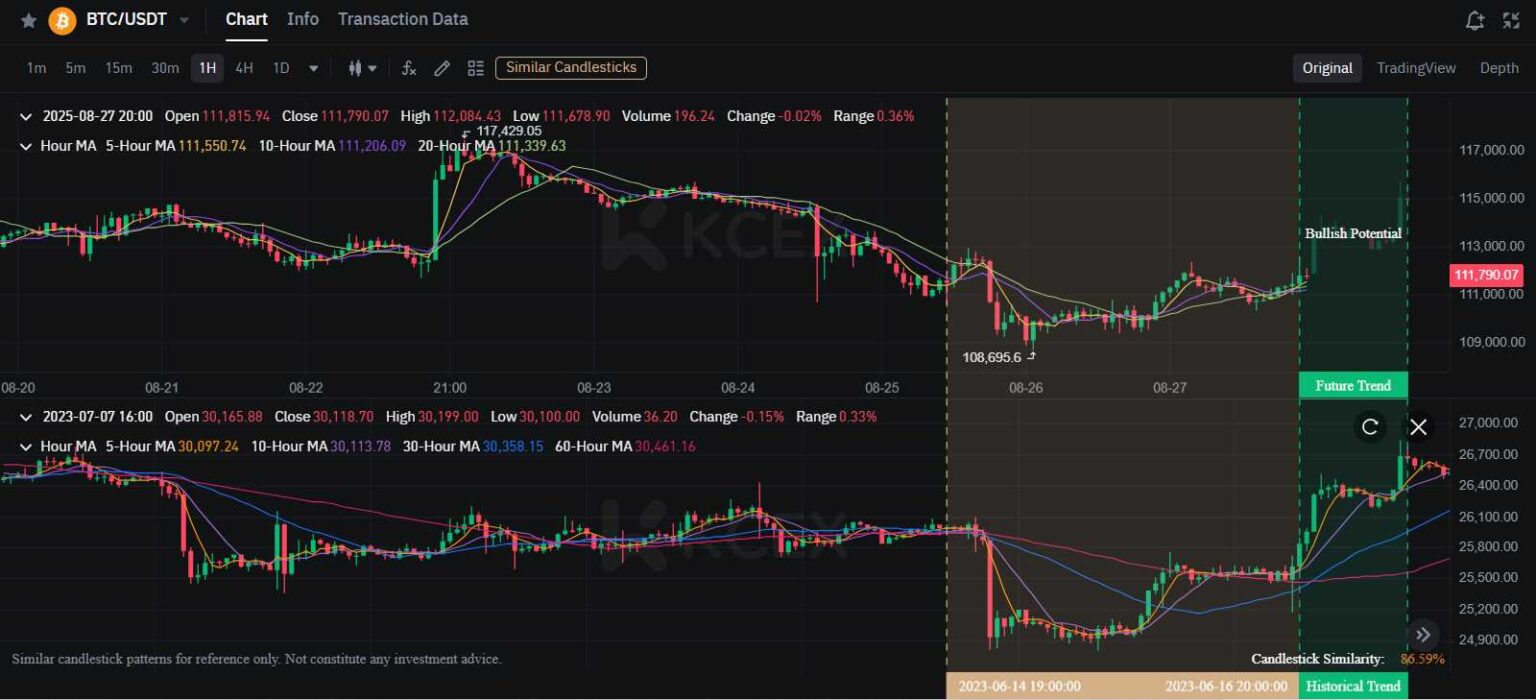Favorite BTC/USDT using the star icon
1536x700 pixels.
tap(27, 19)
